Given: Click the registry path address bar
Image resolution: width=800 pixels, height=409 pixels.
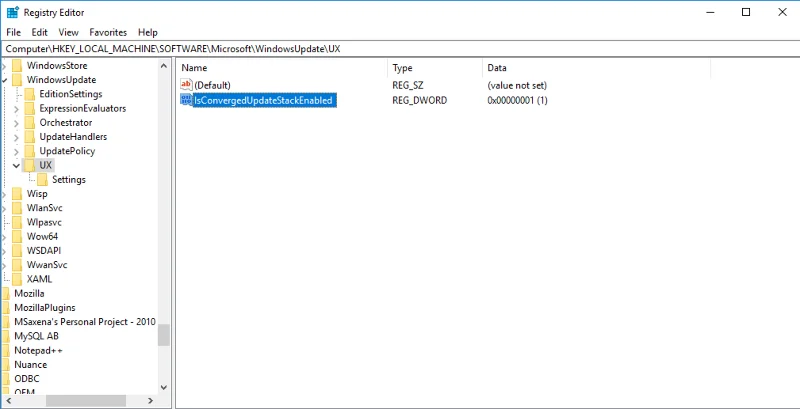Looking at the screenshot, I should coord(400,49).
